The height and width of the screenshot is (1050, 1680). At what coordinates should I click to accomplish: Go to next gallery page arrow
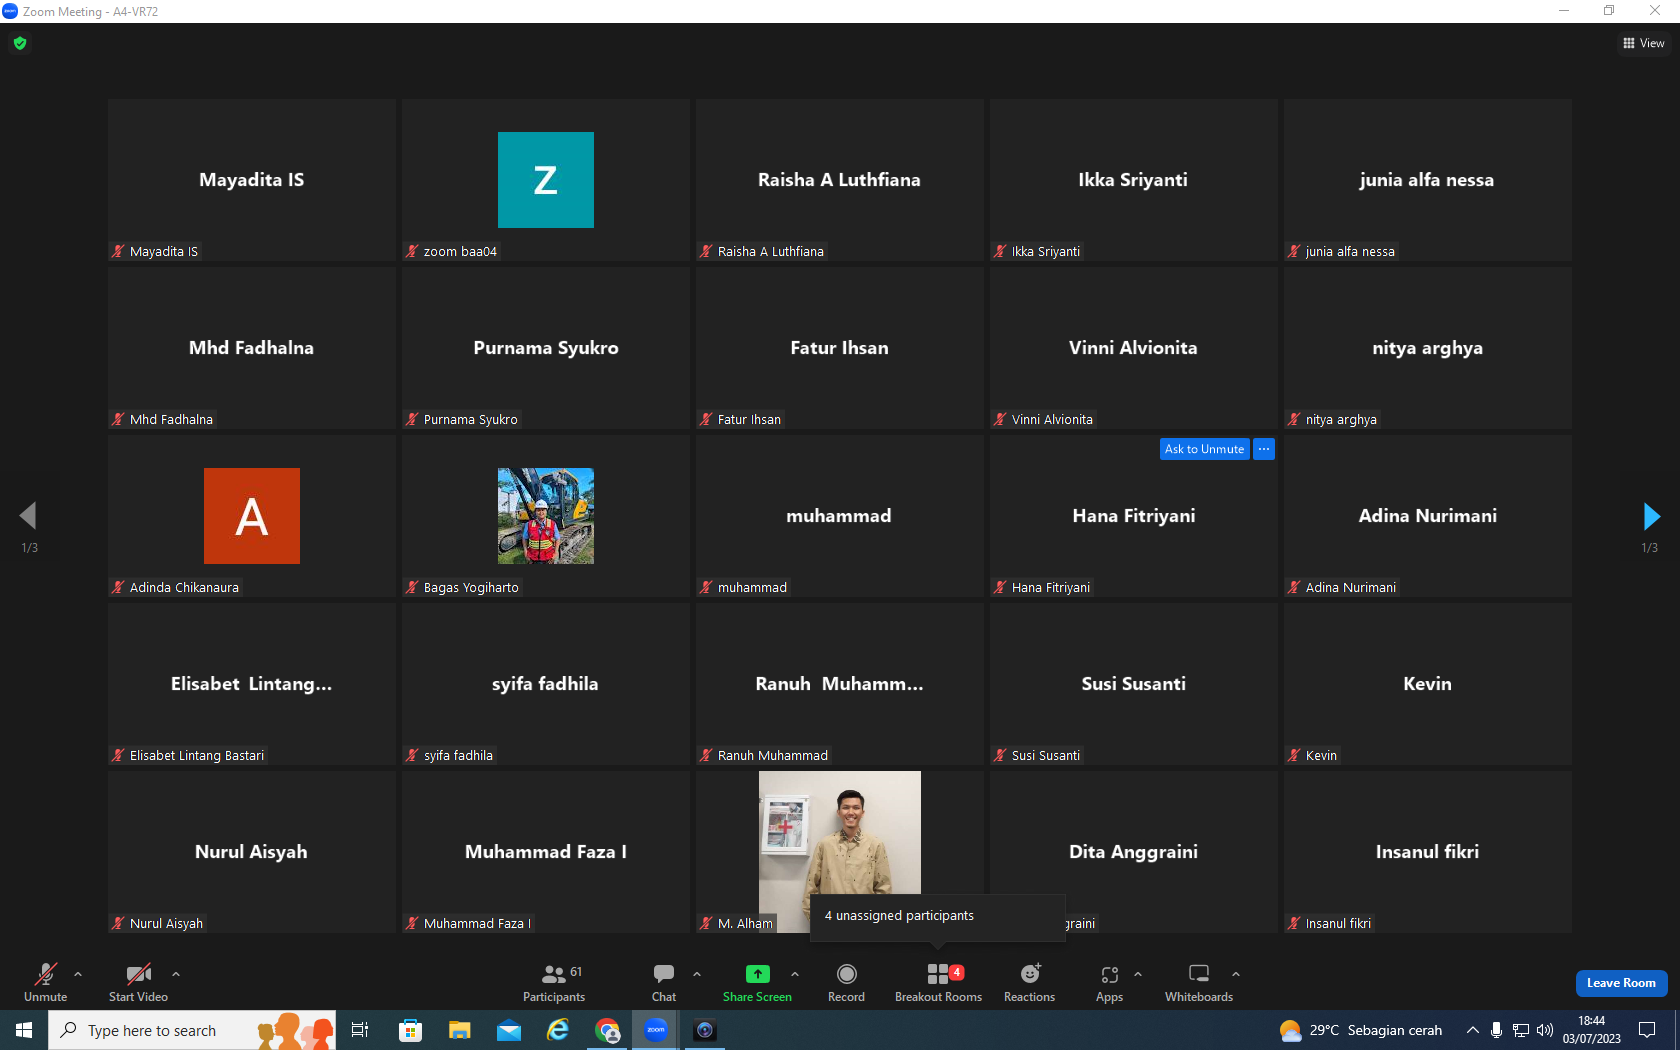[x=1651, y=516]
